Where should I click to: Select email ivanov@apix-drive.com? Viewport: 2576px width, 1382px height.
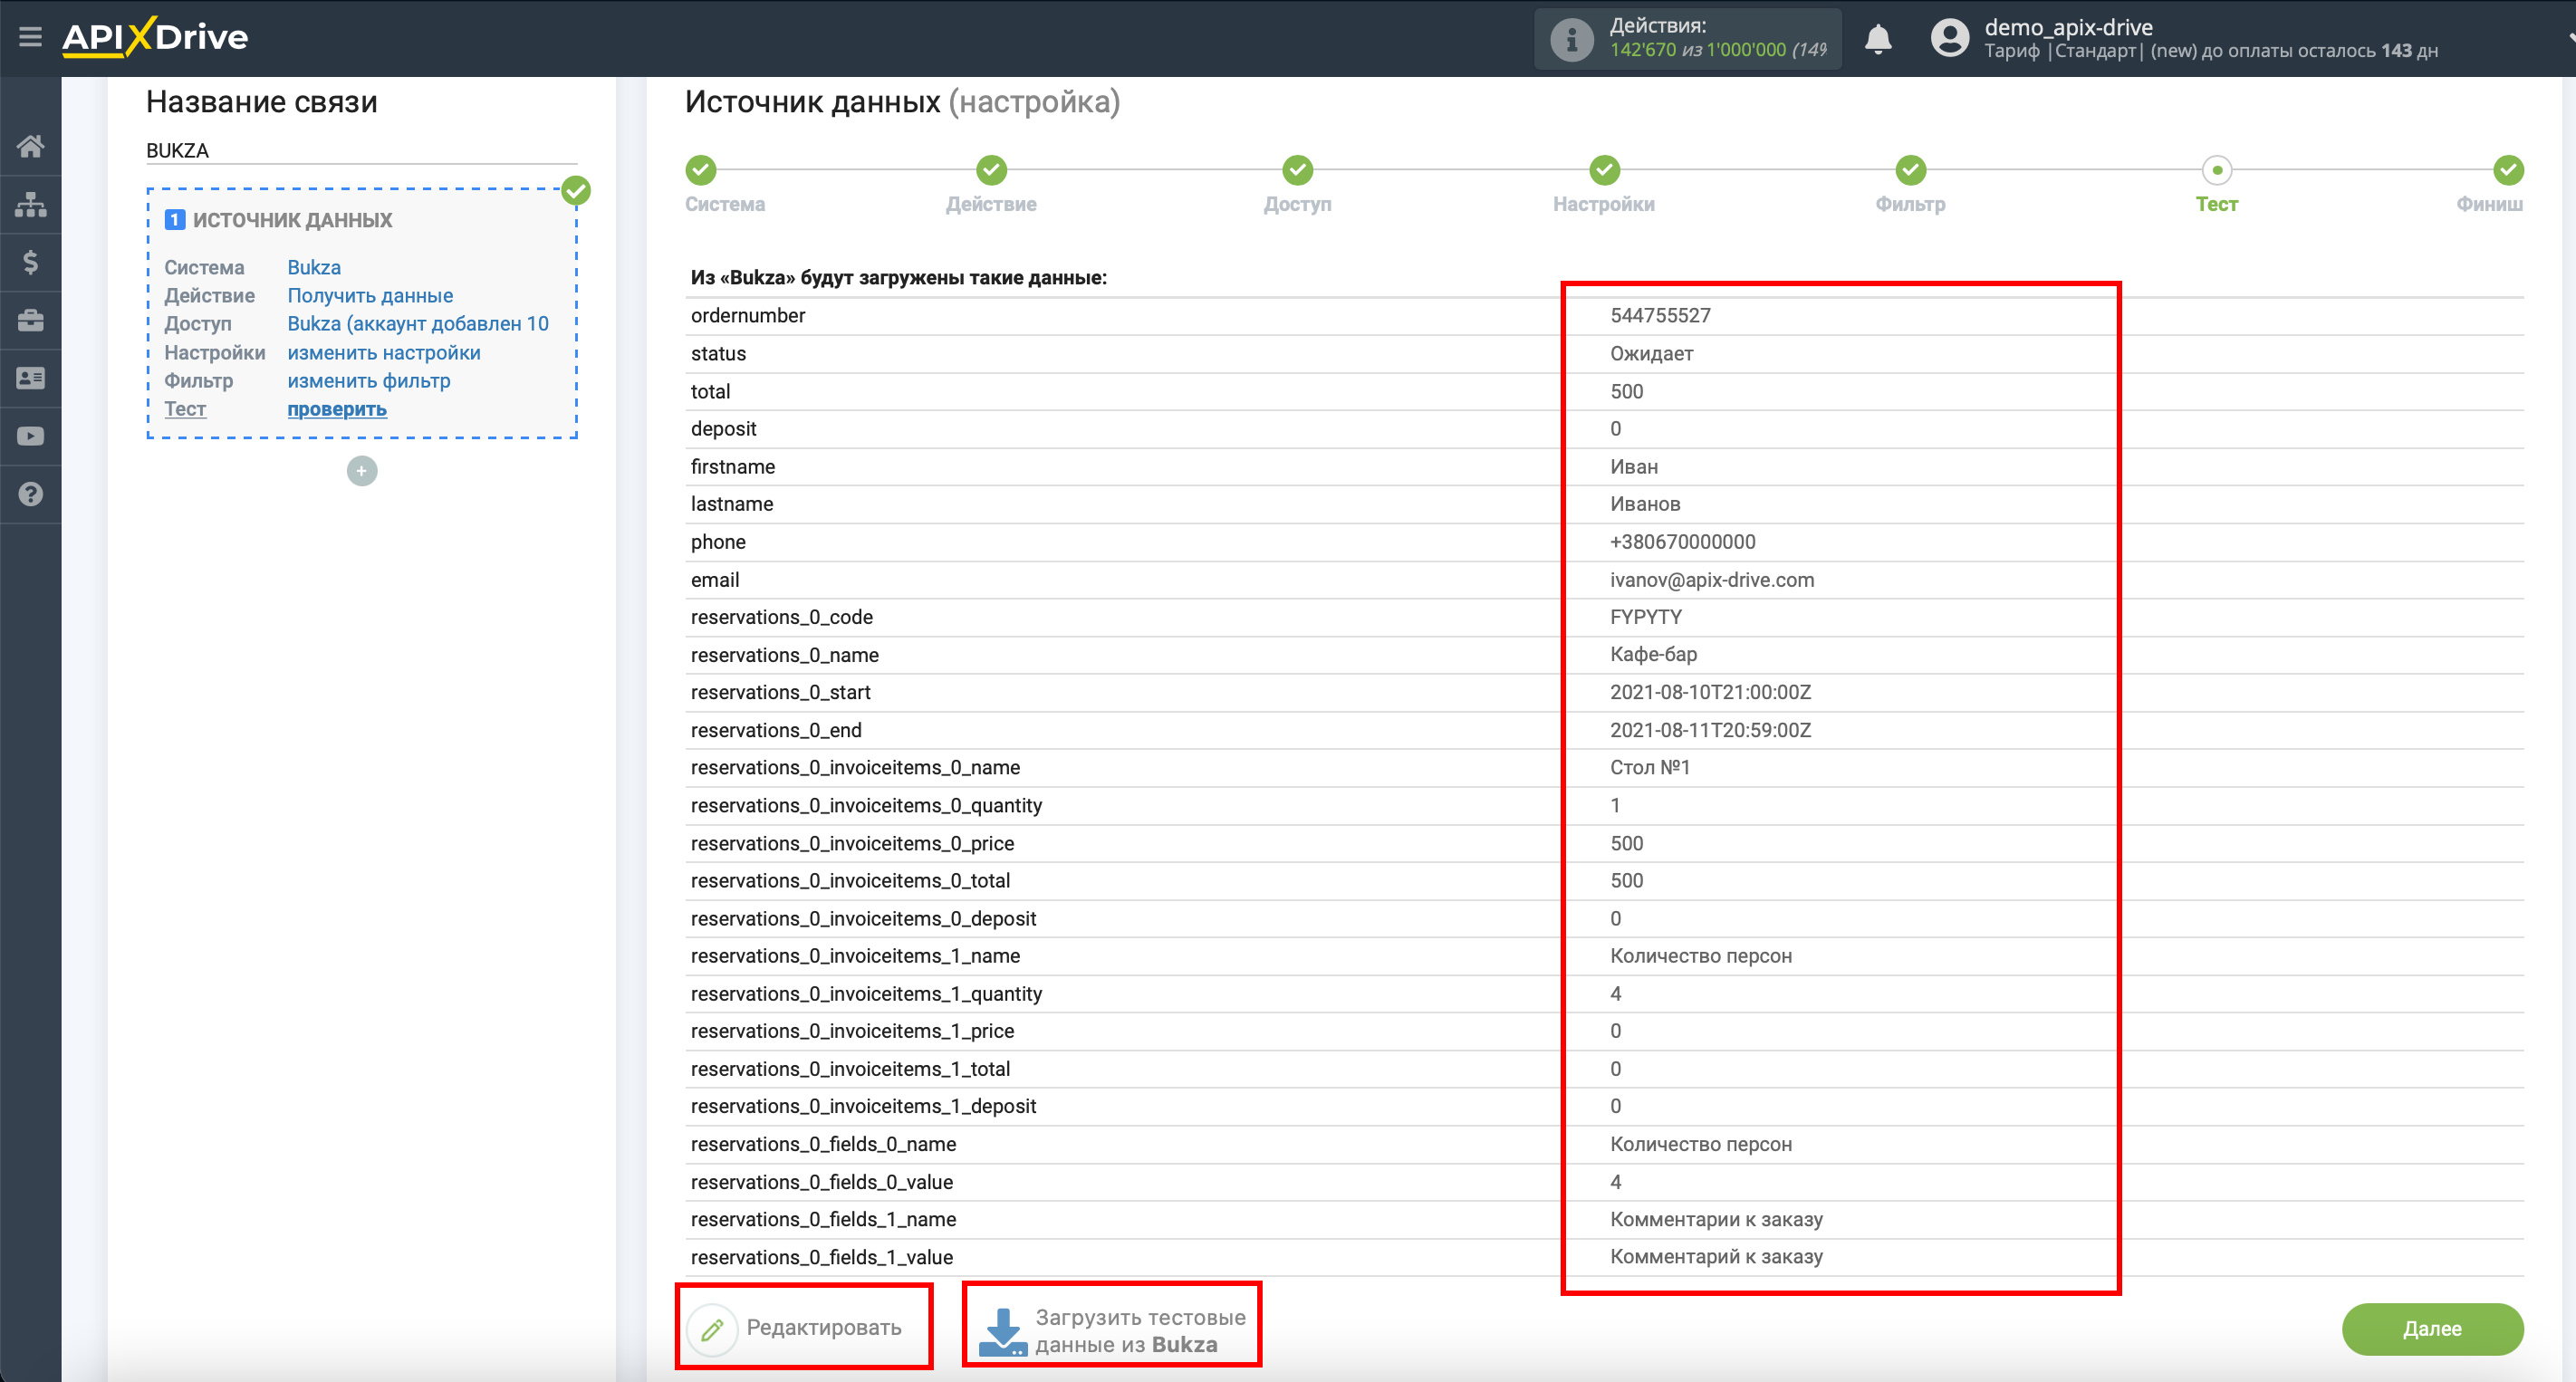pos(1712,580)
